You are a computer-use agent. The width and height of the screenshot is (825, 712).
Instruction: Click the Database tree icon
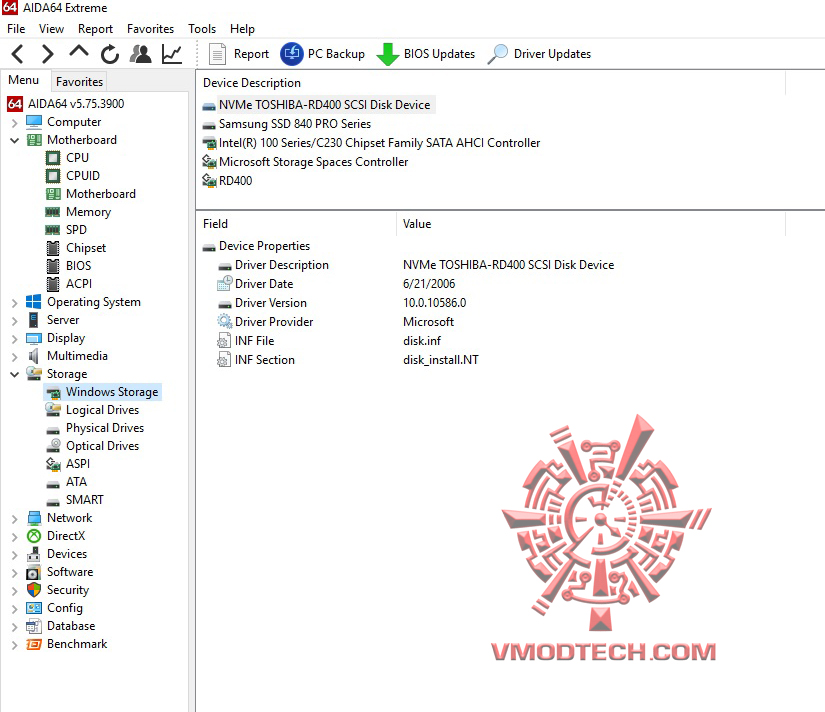tap(34, 626)
